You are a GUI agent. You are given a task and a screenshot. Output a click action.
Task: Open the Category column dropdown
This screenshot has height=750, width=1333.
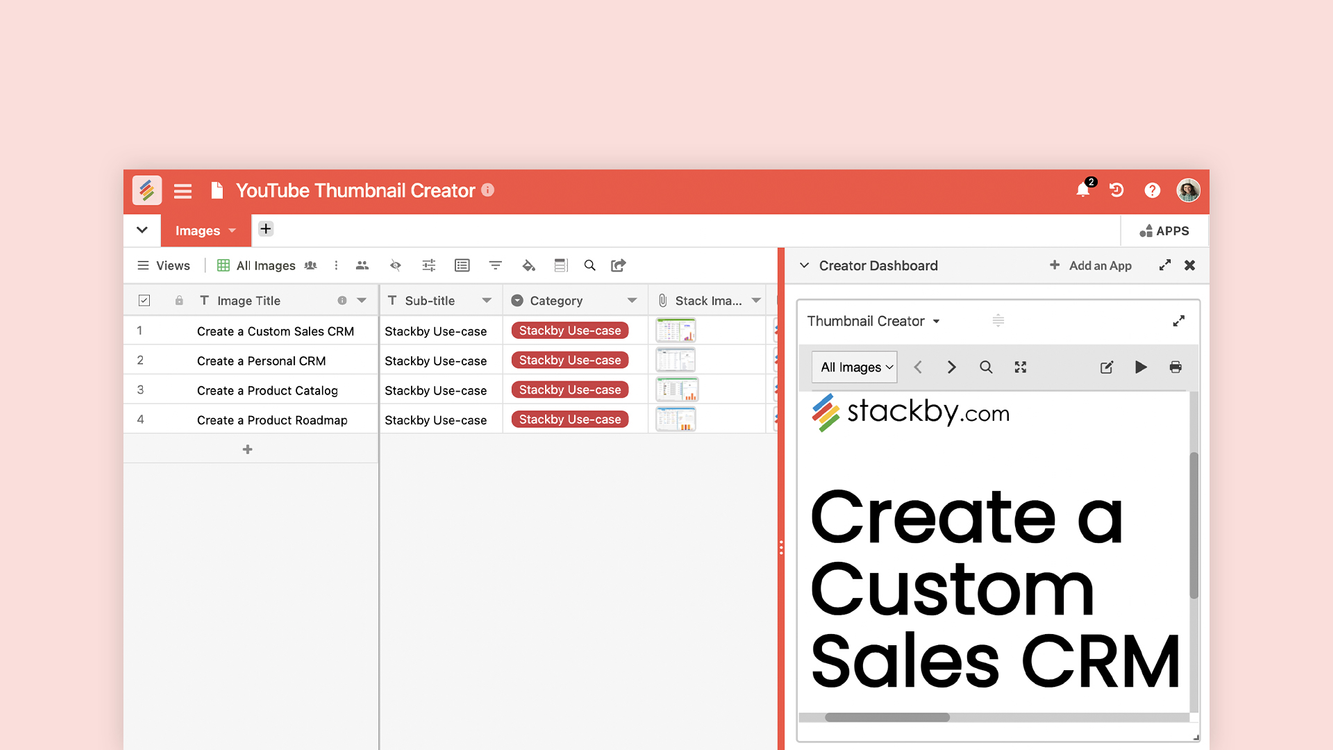tap(632, 300)
